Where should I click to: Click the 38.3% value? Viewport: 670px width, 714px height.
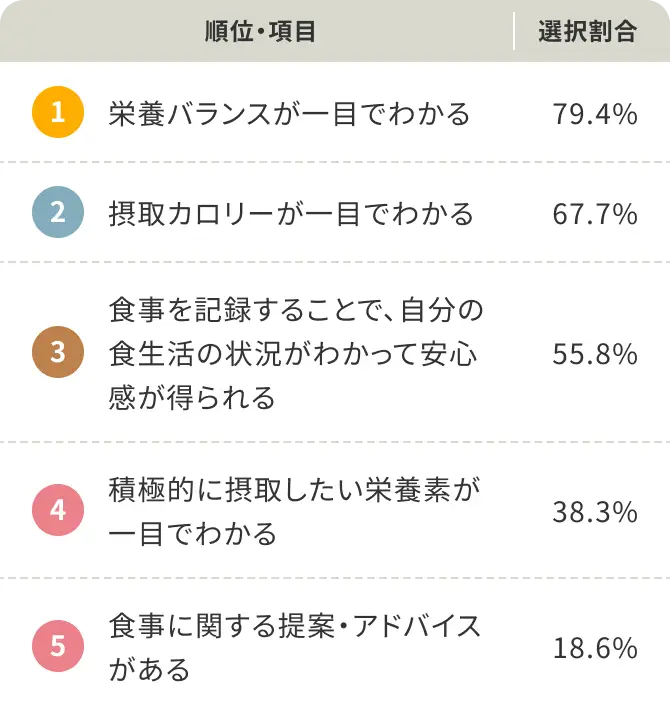(x=594, y=512)
